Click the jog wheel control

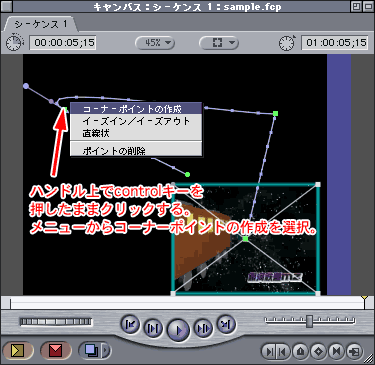click(56, 322)
